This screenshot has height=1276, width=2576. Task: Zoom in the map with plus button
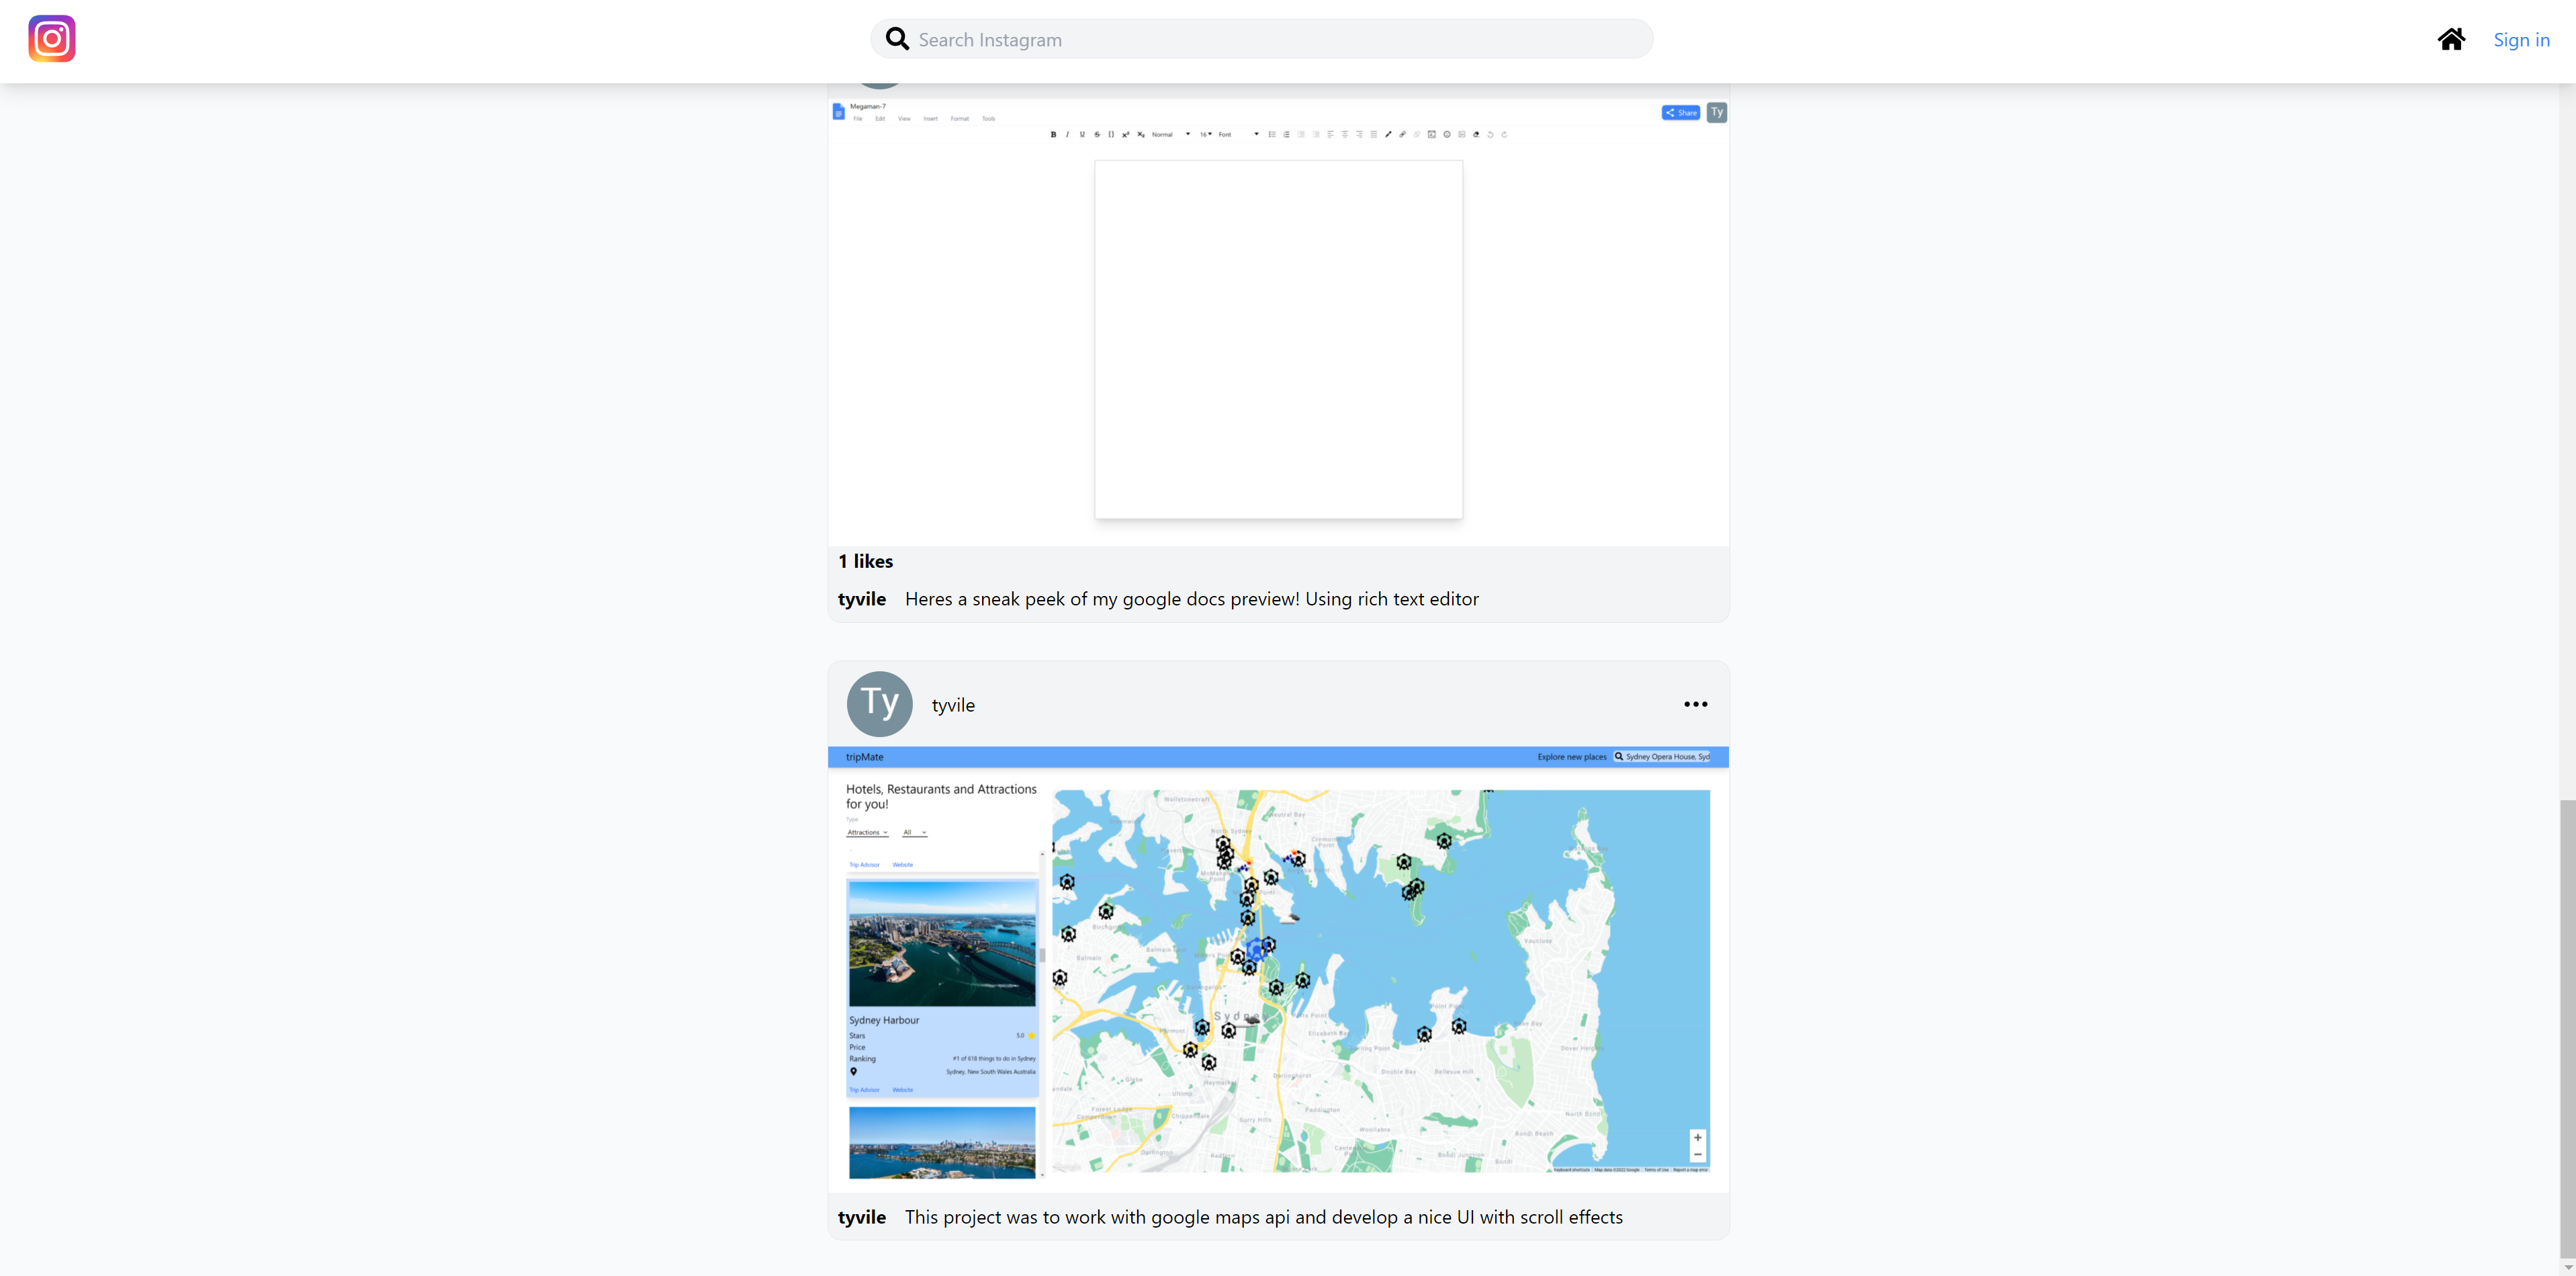(x=1697, y=1137)
